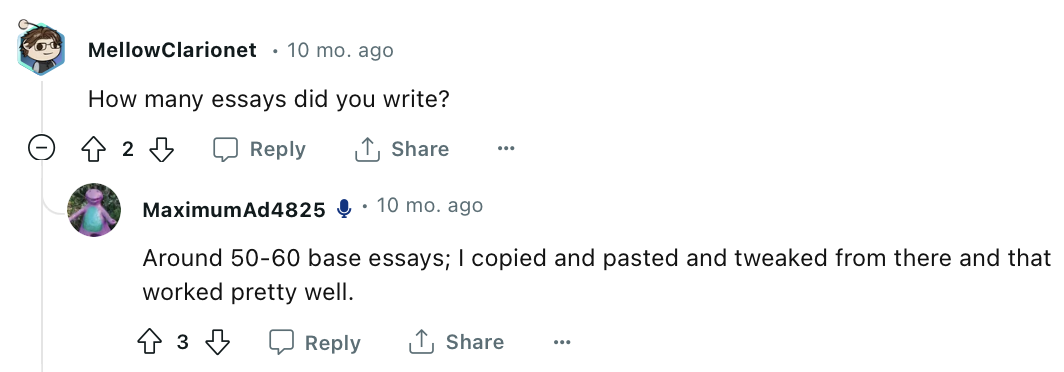This screenshot has width=1064, height=372.
Task: Collapse the MellowClarionet comment thread
Action: pos(41,148)
